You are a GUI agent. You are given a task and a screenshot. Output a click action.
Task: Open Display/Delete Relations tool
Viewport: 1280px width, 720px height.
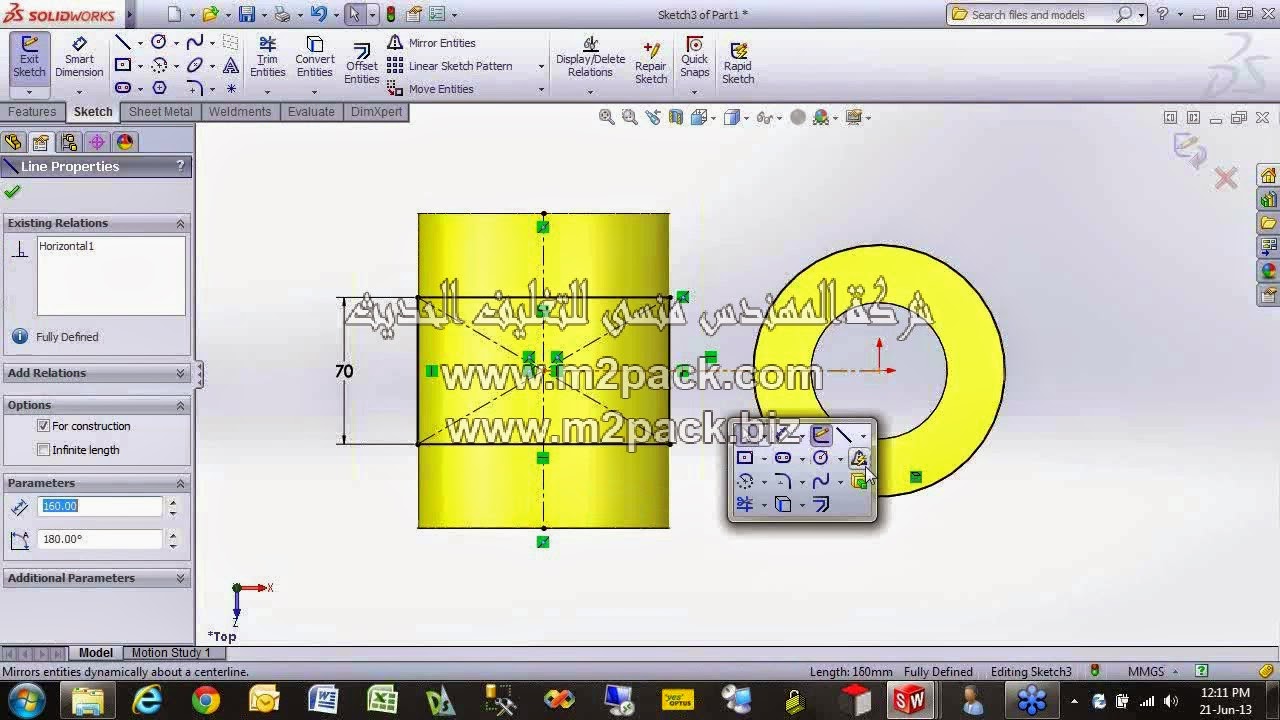pyautogui.click(x=590, y=57)
